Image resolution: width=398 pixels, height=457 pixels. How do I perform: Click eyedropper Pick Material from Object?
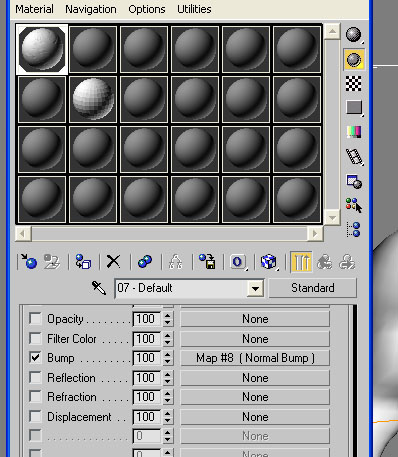point(99,288)
